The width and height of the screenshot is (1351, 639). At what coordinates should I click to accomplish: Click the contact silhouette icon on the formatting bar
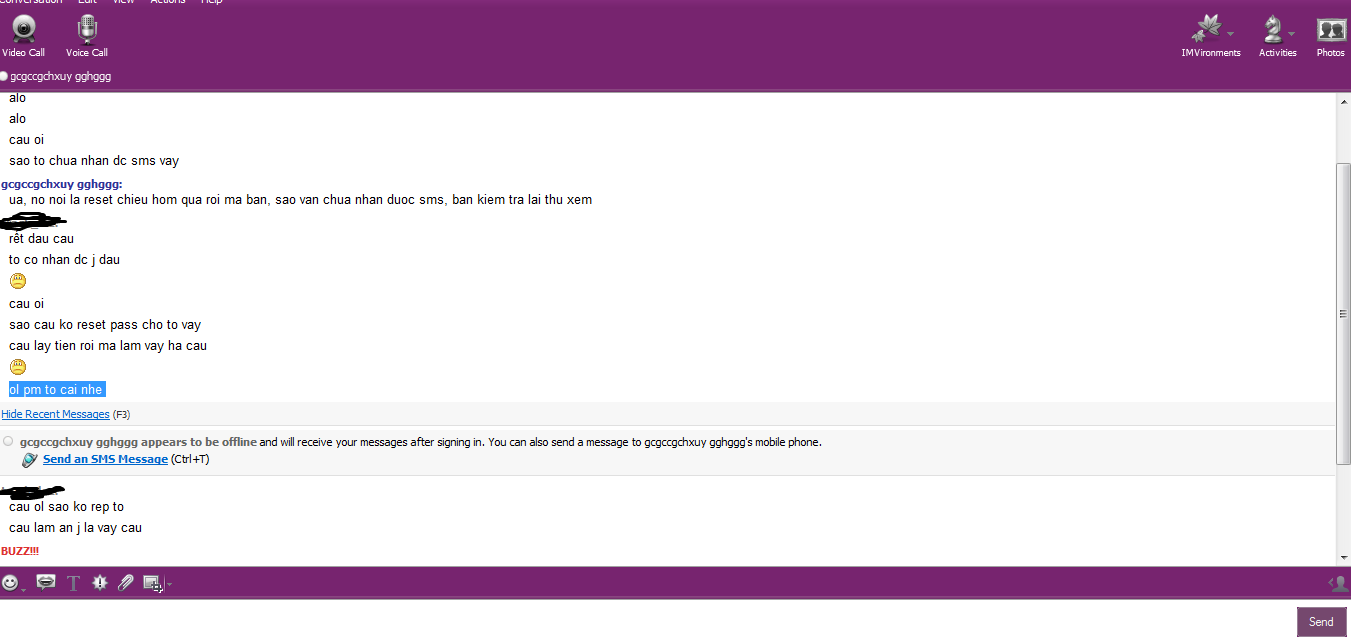(1338, 583)
